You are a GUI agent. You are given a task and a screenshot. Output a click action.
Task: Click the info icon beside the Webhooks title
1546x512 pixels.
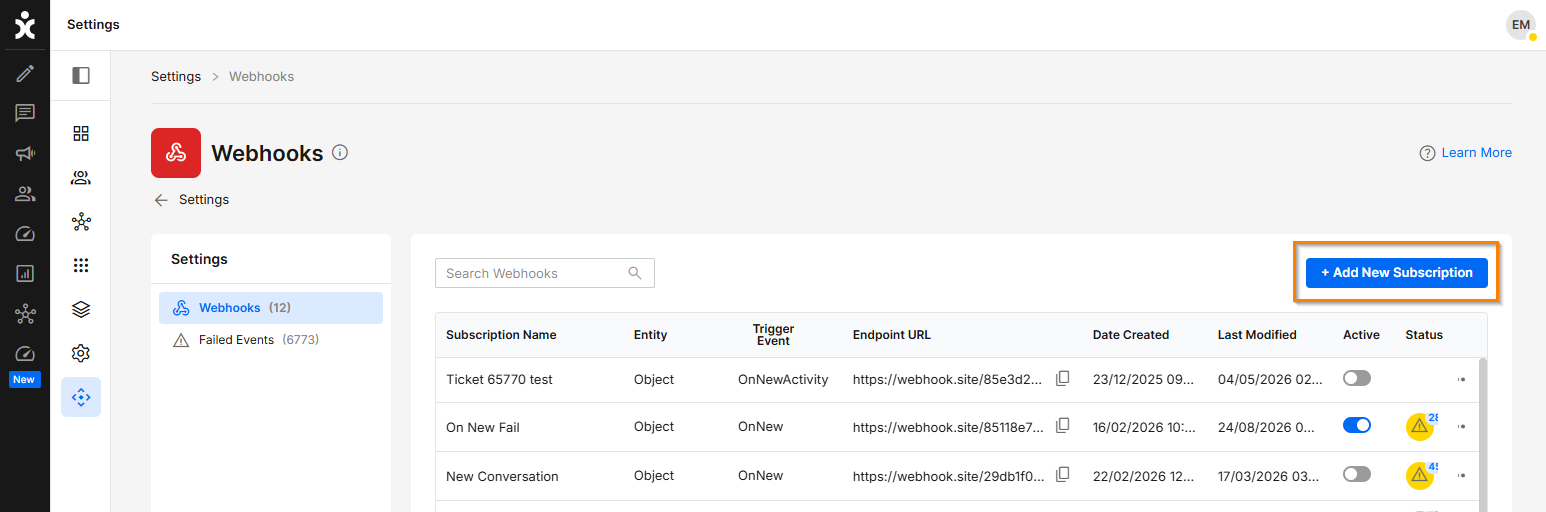pyautogui.click(x=340, y=153)
